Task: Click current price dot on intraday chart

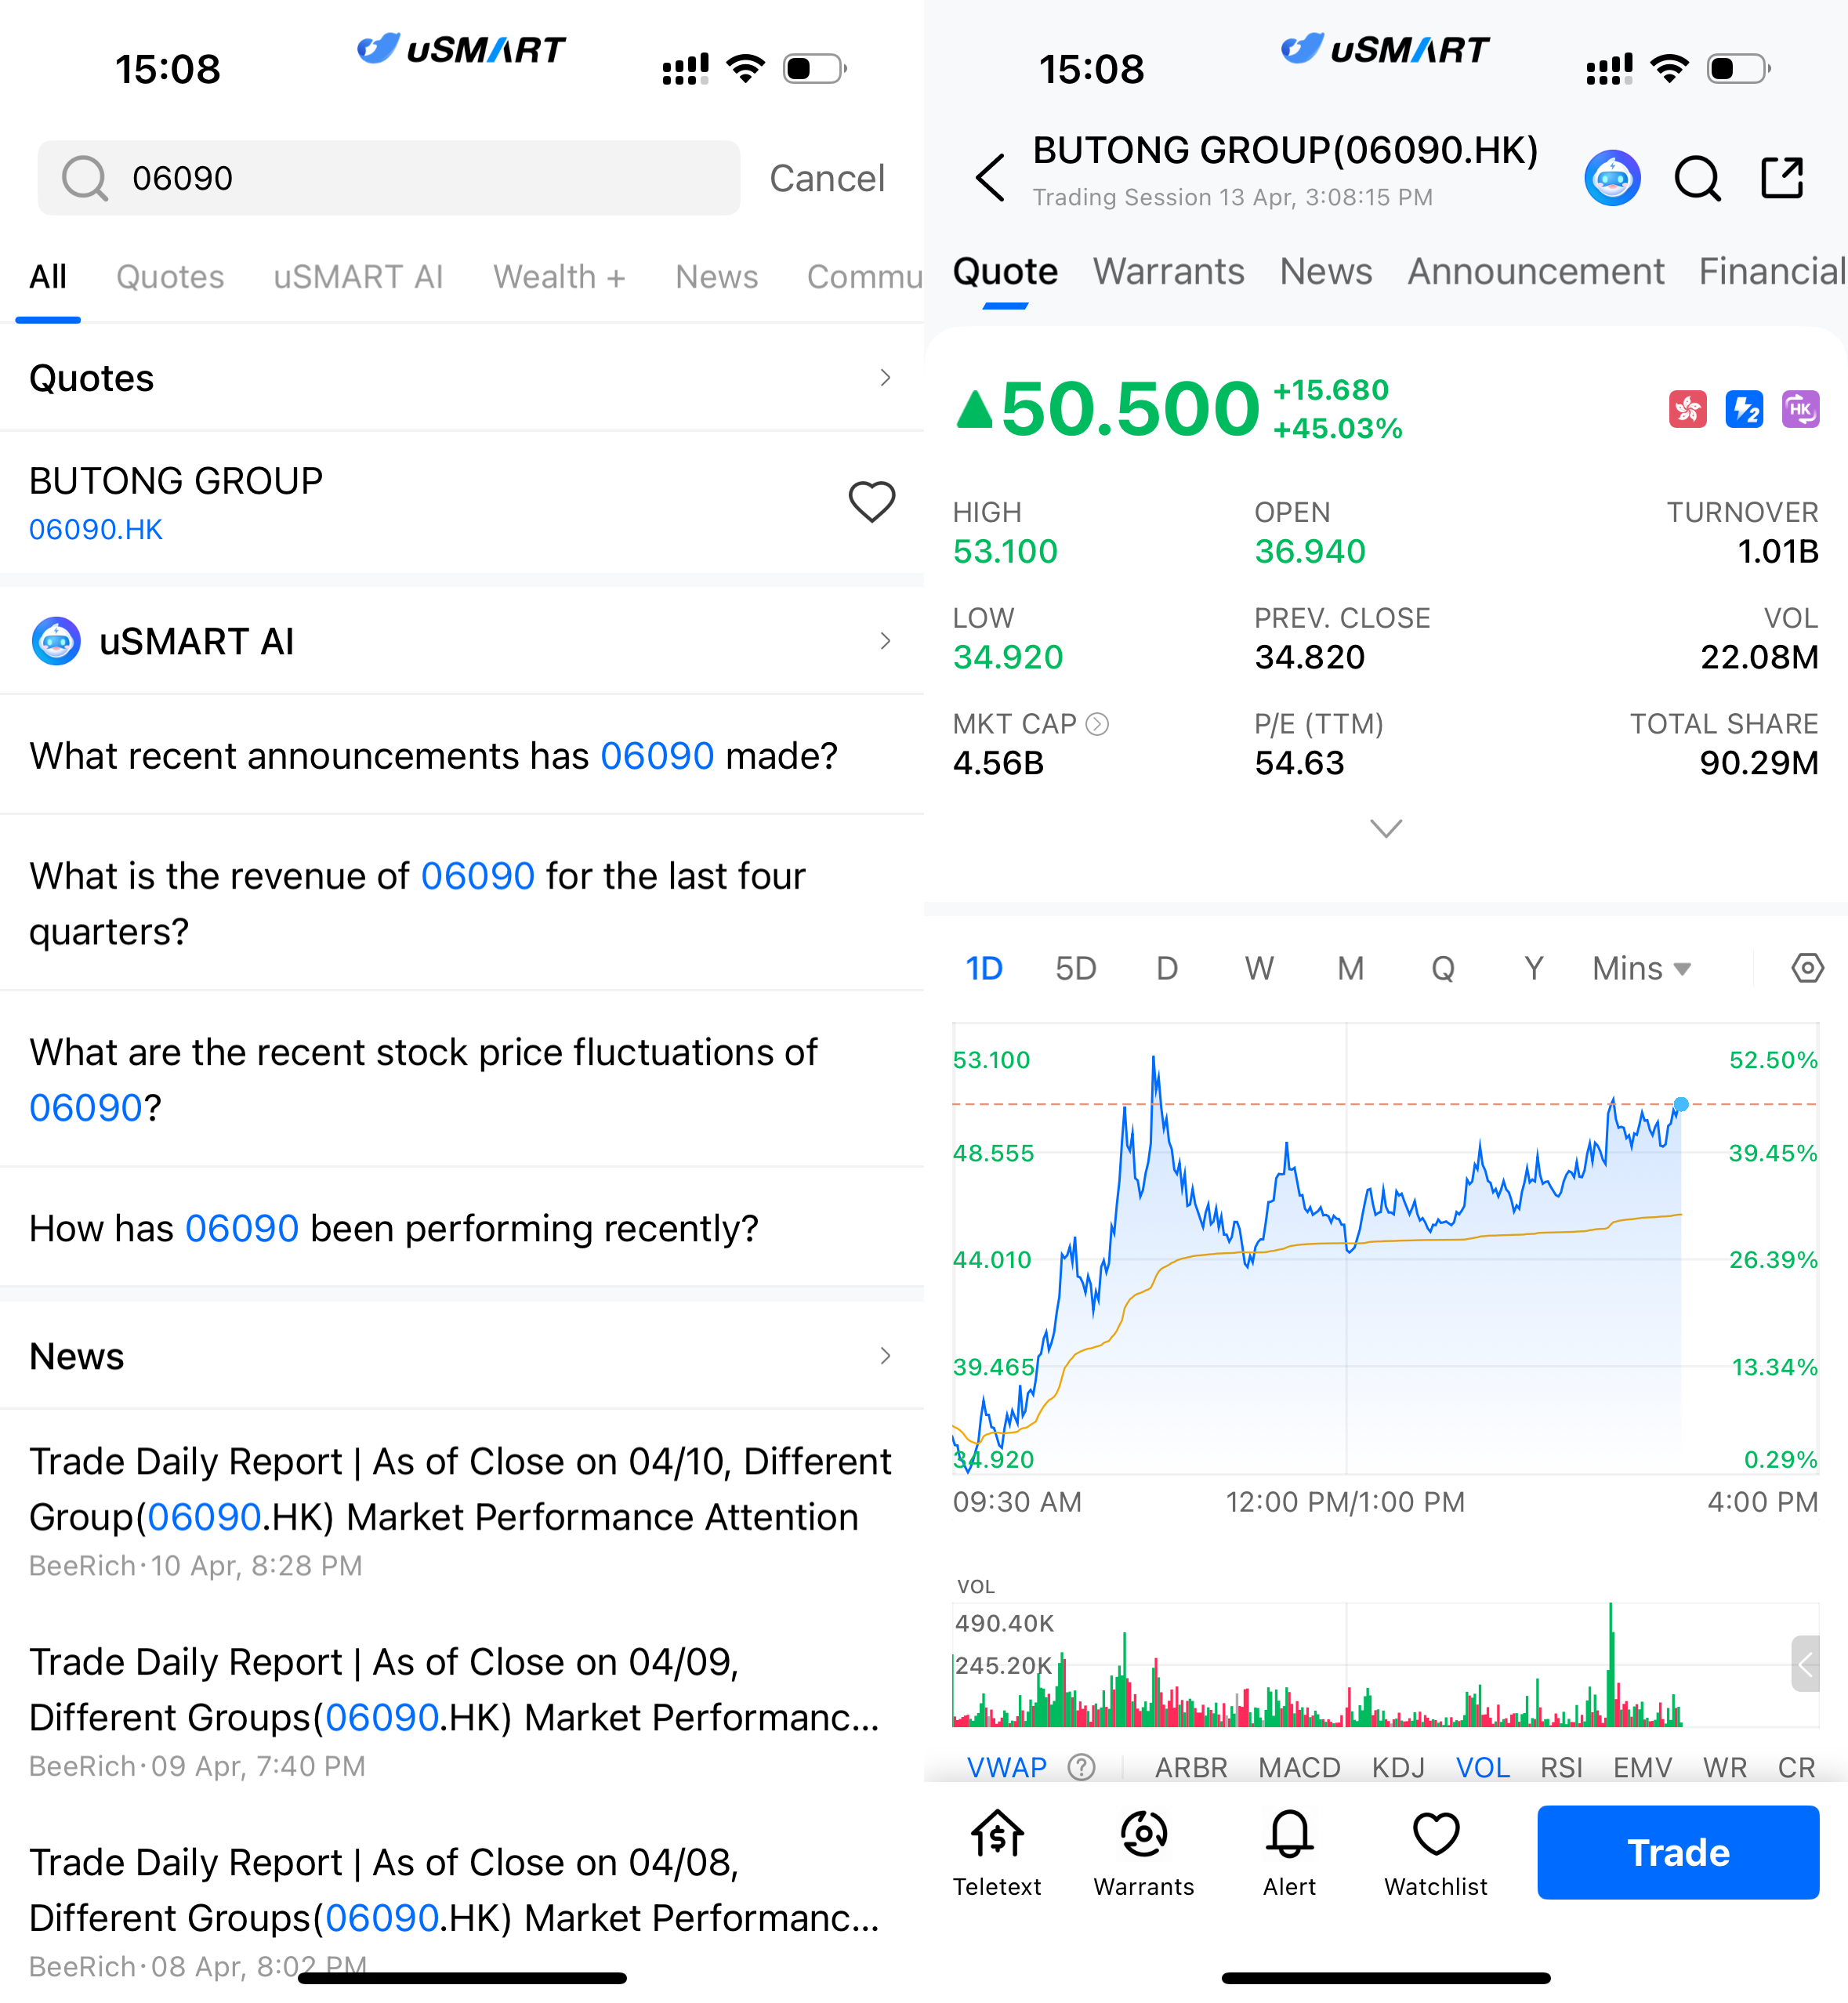Action: click(x=1681, y=1104)
